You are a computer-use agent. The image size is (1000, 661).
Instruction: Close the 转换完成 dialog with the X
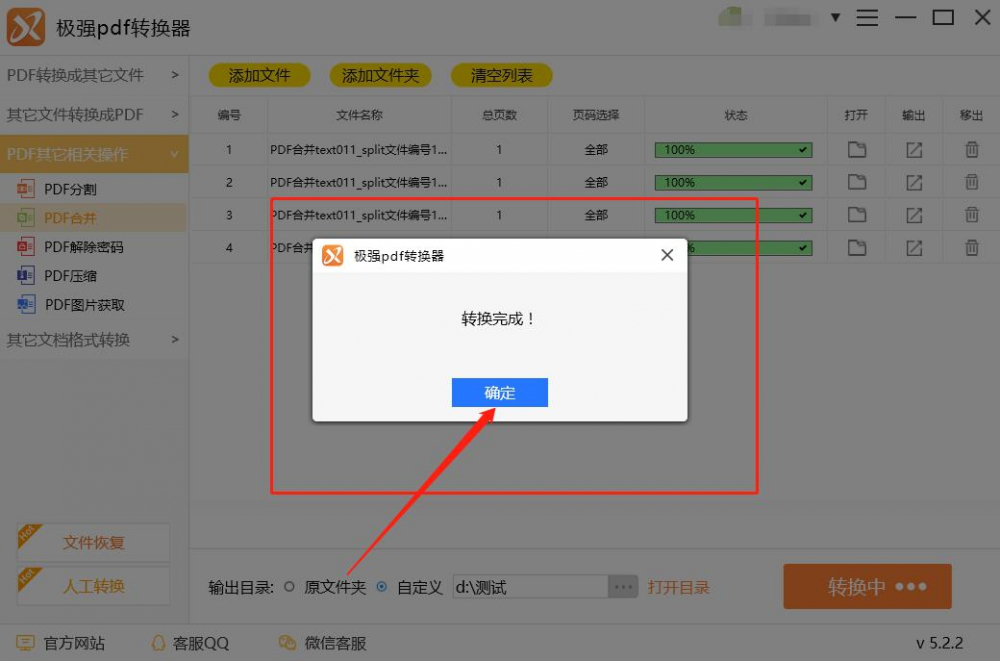(667, 255)
